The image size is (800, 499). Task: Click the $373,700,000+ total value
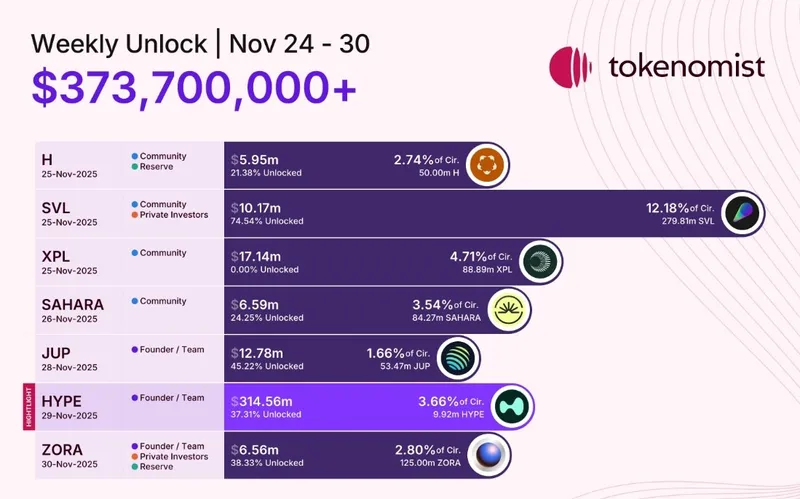[x=194, y=88]
